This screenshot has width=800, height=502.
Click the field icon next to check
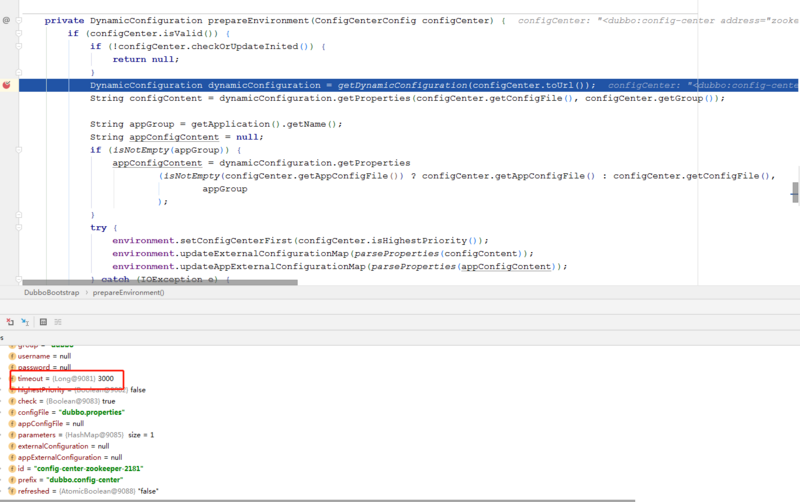12,401
